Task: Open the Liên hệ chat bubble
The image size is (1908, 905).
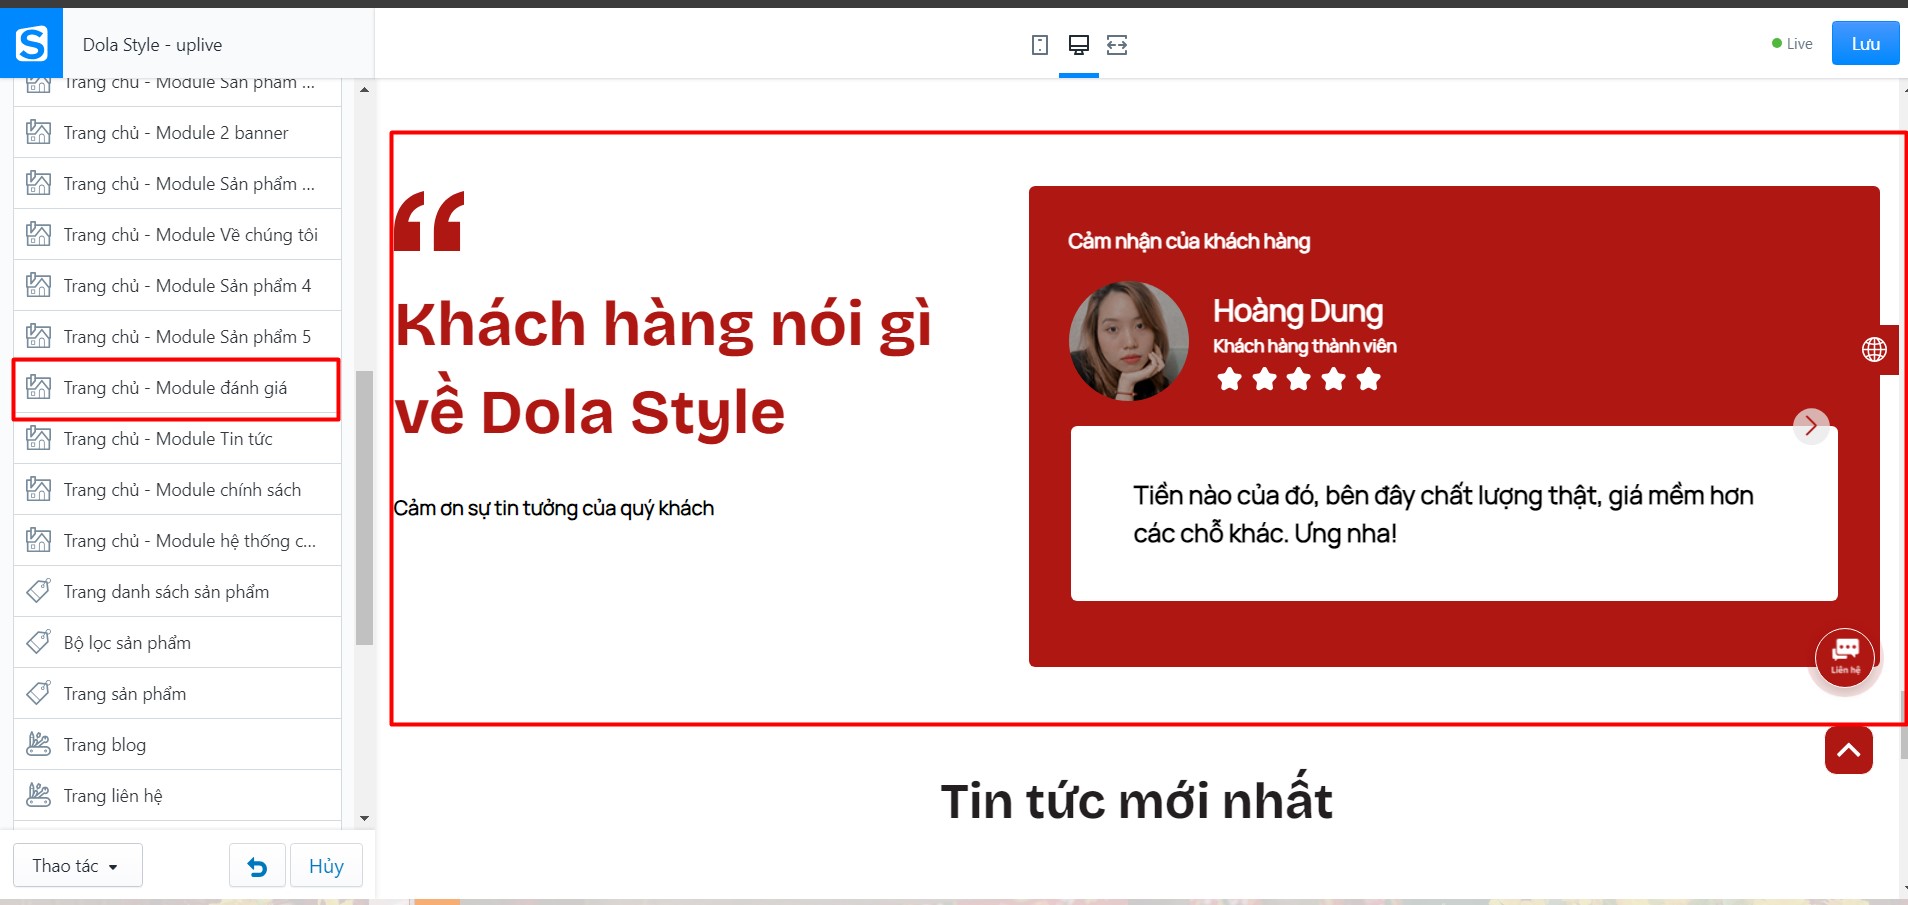Action: point(1845,657)
